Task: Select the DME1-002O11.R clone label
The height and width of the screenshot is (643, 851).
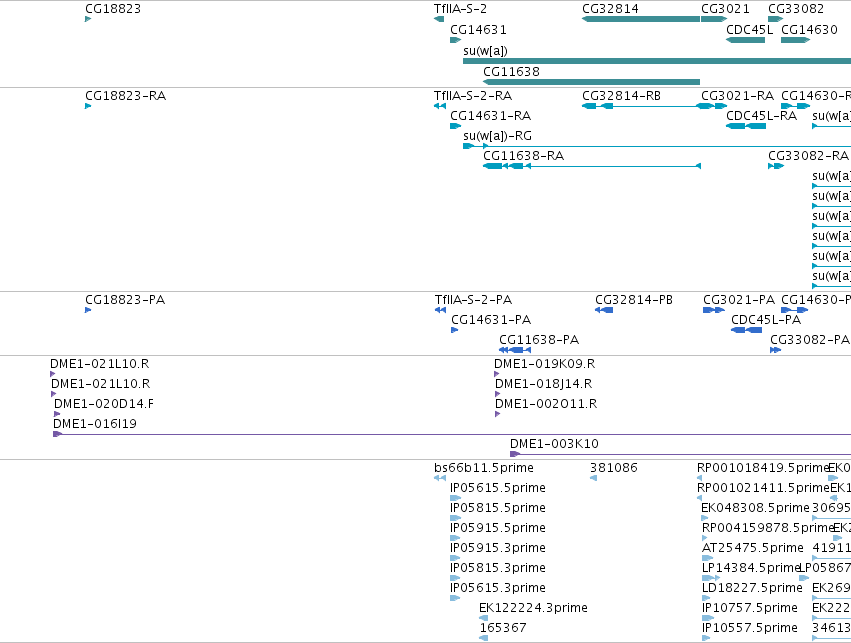Action: pos(546,404)
